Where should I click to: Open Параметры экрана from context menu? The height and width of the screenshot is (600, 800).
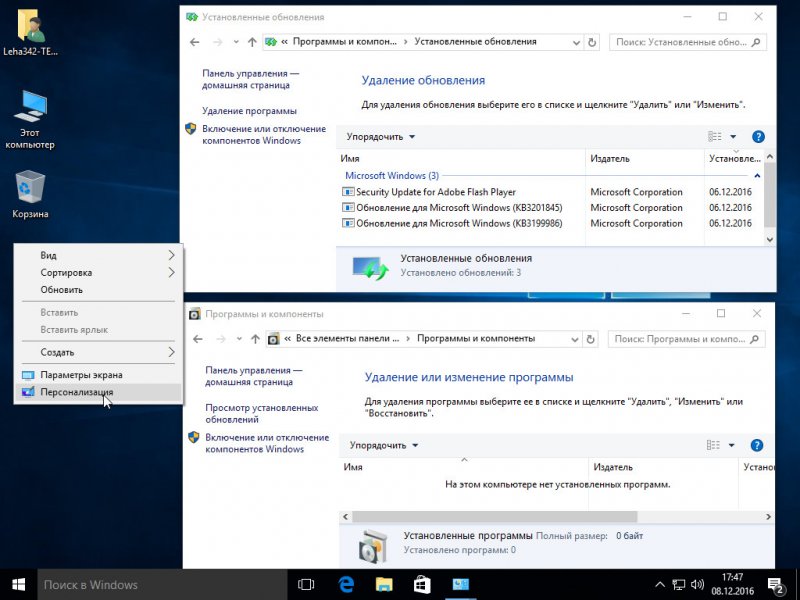[98, 374]
